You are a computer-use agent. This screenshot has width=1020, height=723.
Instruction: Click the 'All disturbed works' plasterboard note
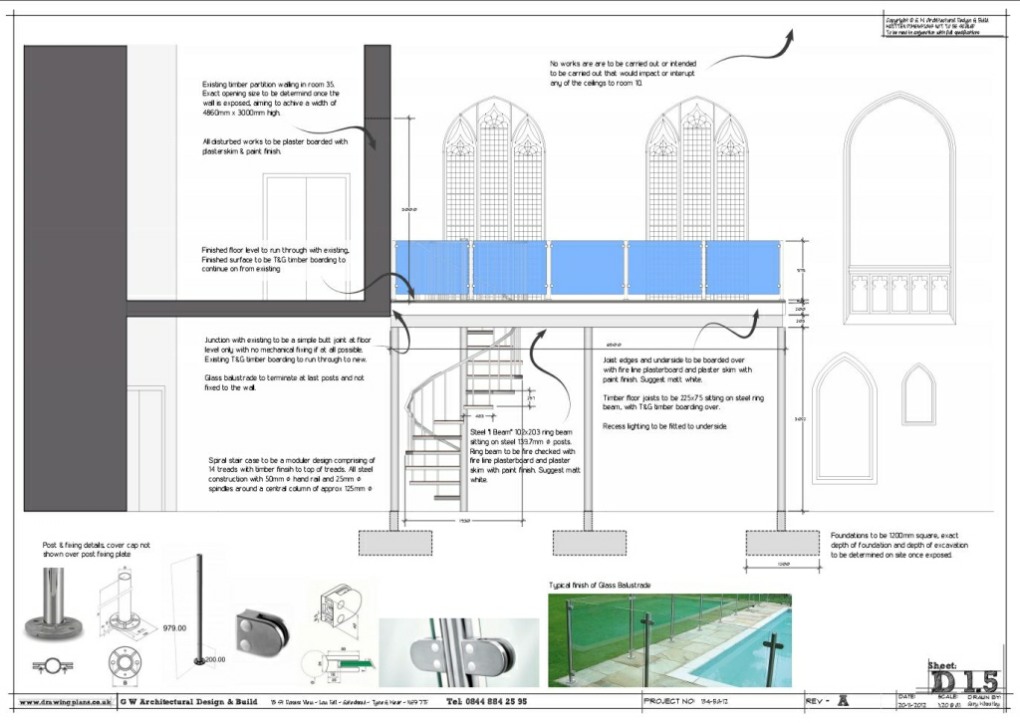click(275, 146)
